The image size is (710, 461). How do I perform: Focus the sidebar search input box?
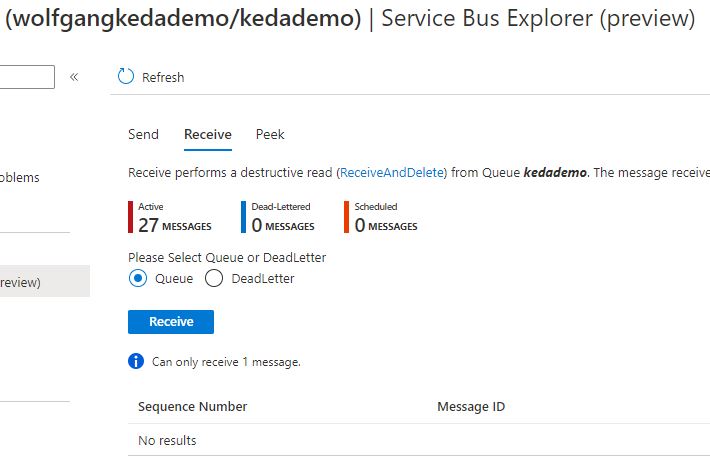(x=27, y=77)
